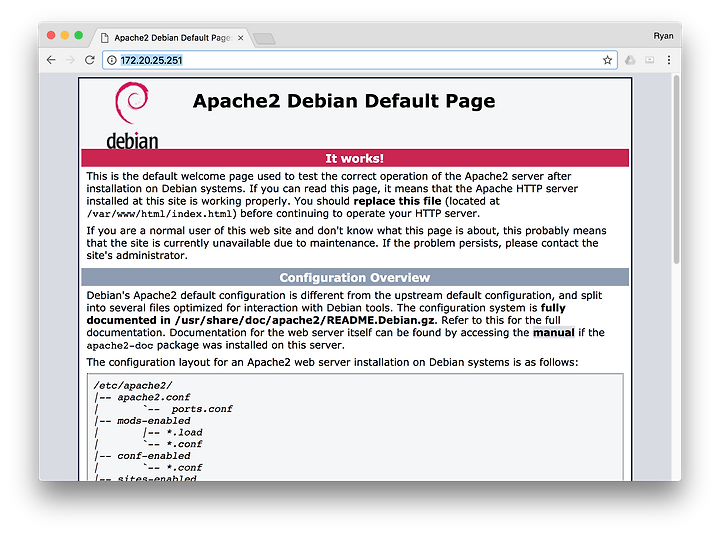Click the /etc/apache2/ line in the tree

(133, 385)
